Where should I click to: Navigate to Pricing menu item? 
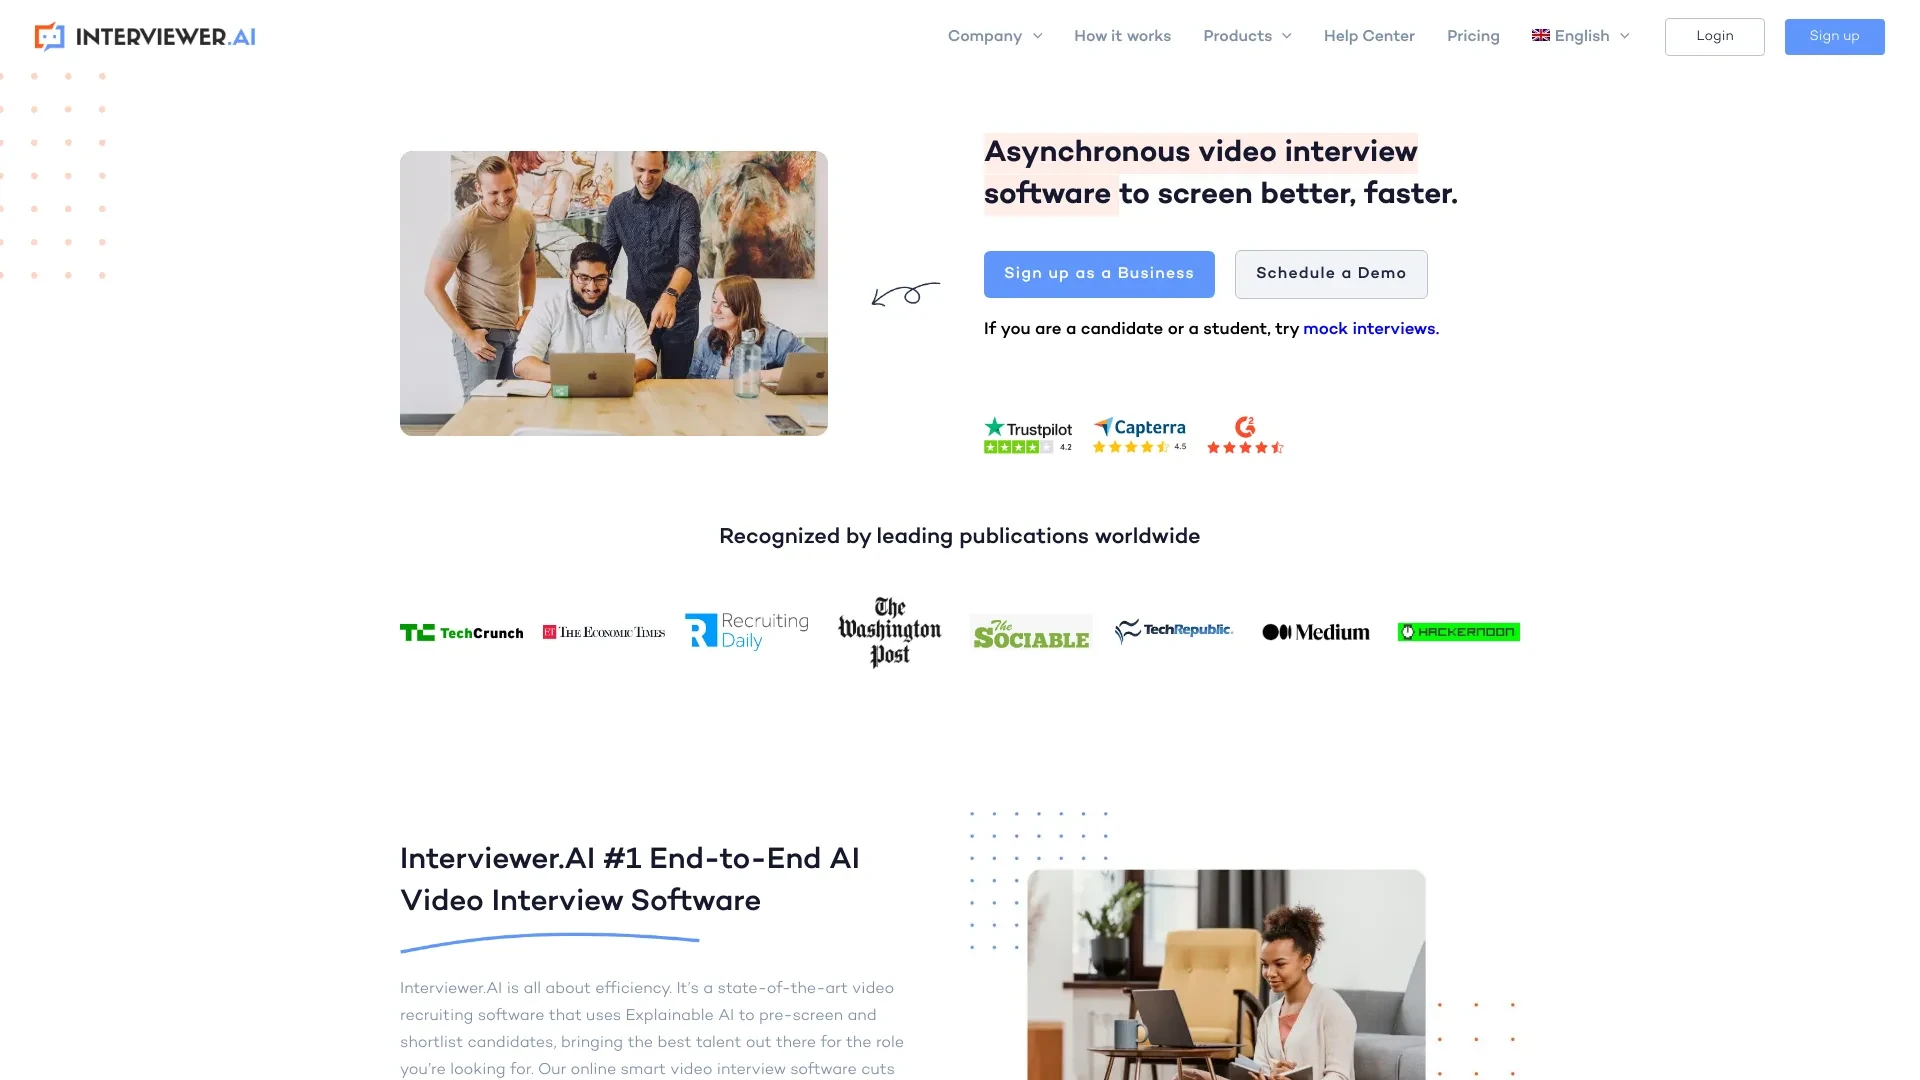1473,36
